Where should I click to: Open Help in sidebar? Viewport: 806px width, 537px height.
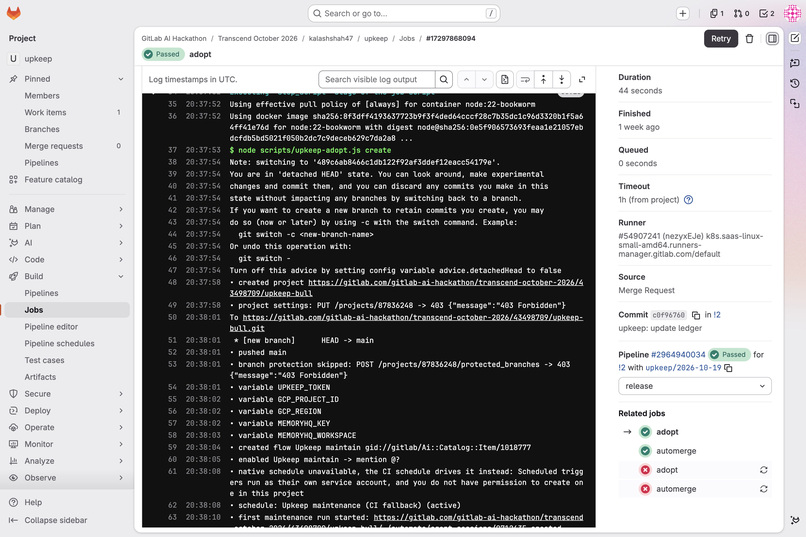point(66,503)
